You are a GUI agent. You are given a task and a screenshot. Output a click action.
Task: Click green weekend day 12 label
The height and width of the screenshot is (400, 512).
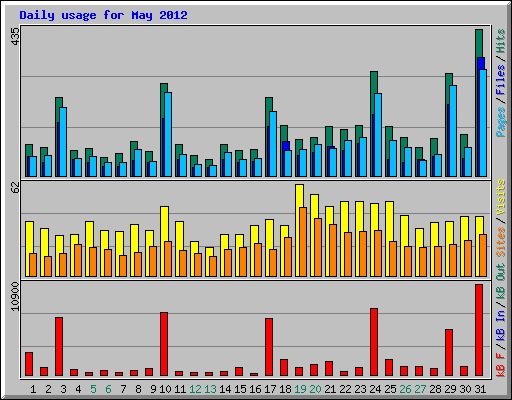click(195, 389)
